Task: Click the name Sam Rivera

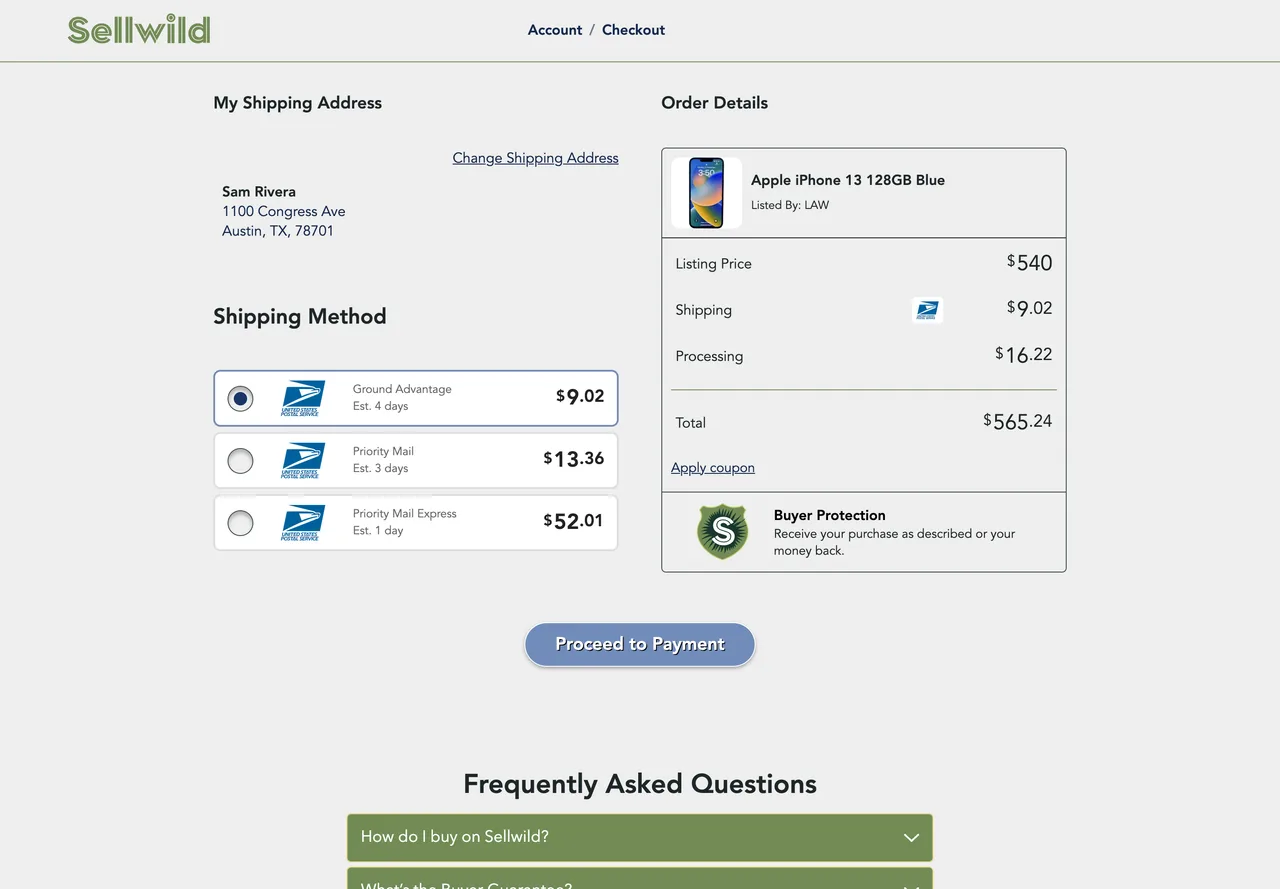Action: (x=259, y=192)
